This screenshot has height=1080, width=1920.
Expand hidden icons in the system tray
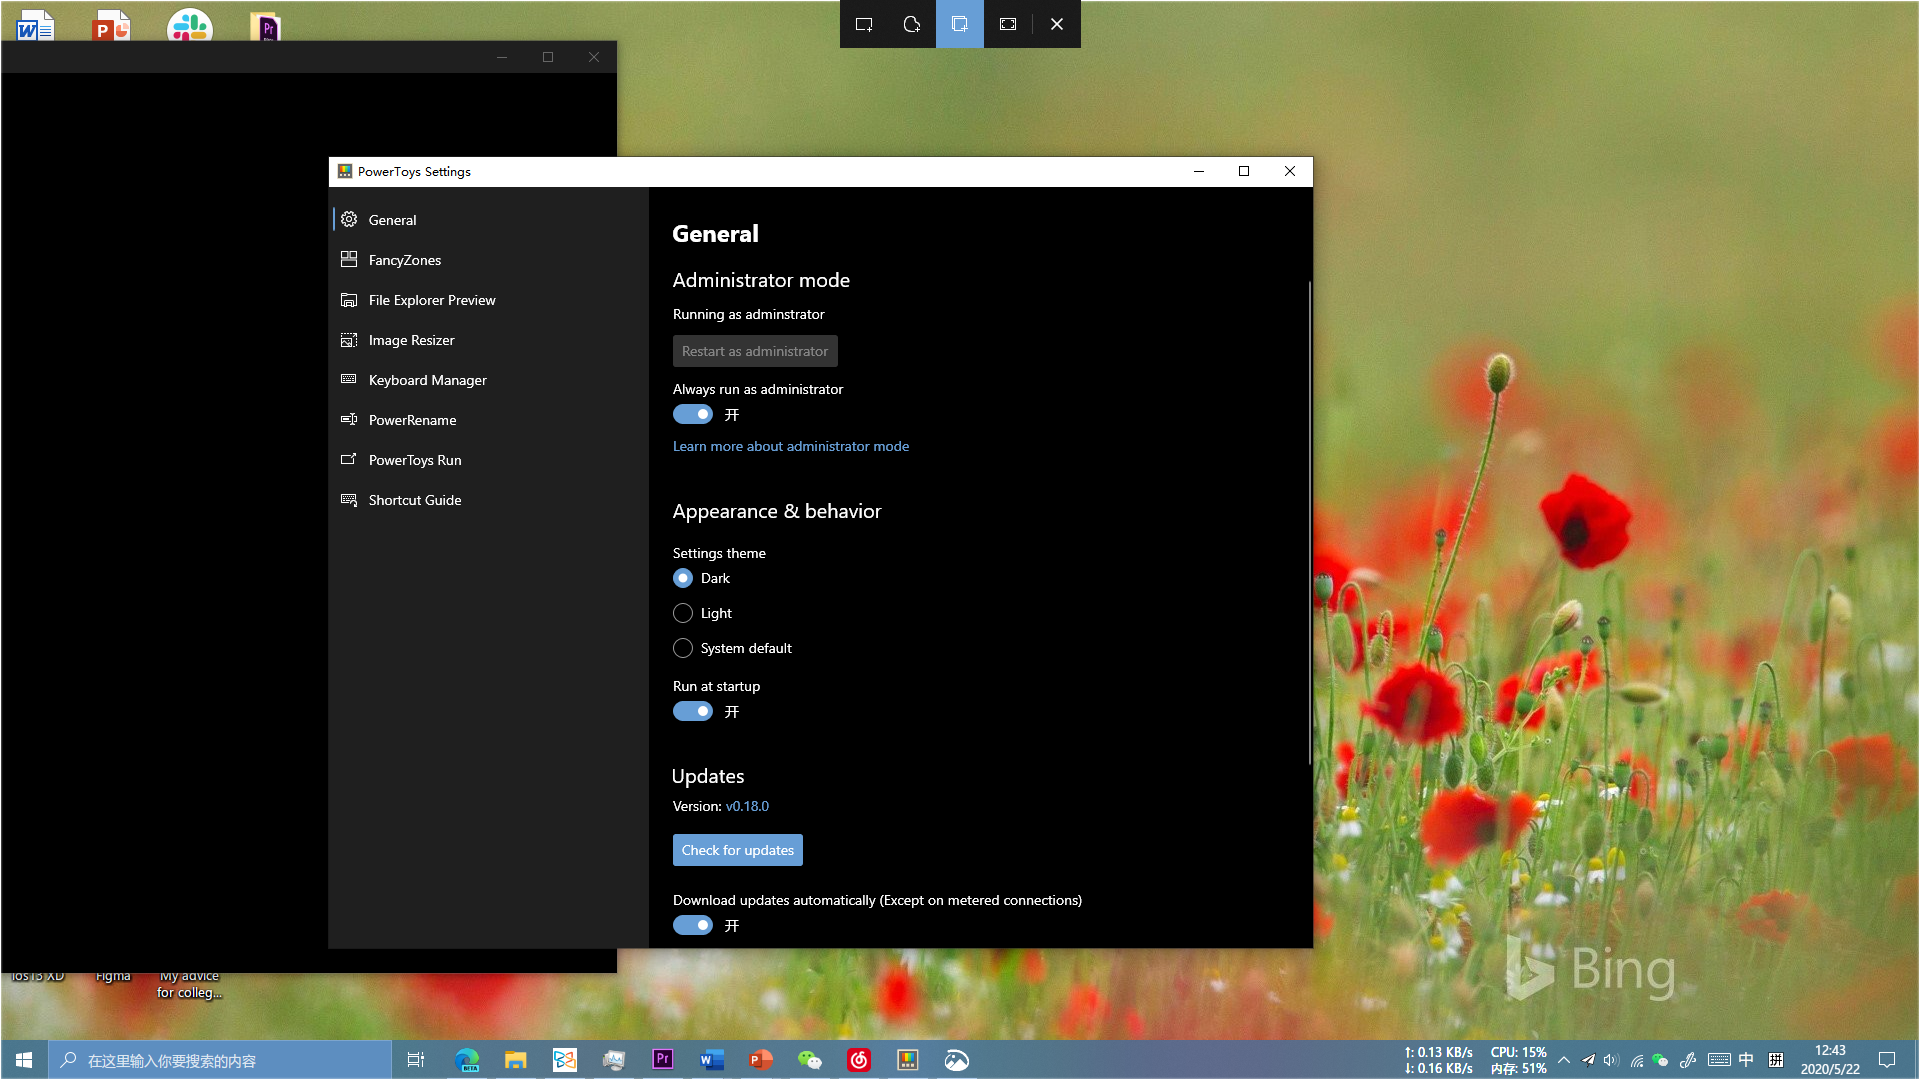click(1565, 1059)
